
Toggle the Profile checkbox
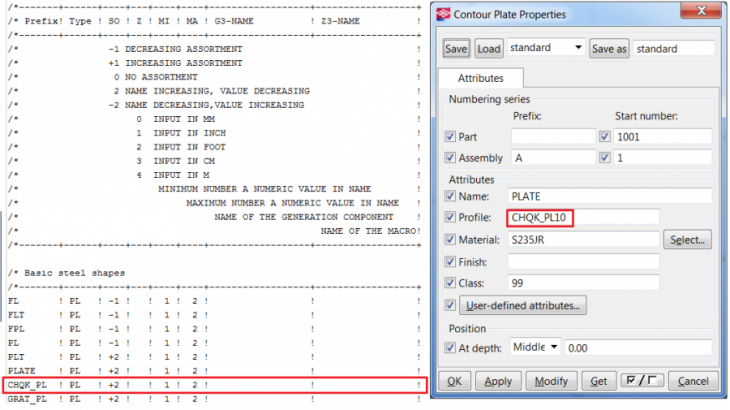coord(450,217)
